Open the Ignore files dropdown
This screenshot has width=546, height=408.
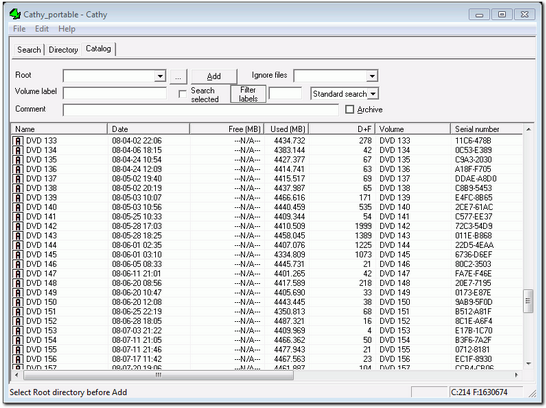[372, 76]
